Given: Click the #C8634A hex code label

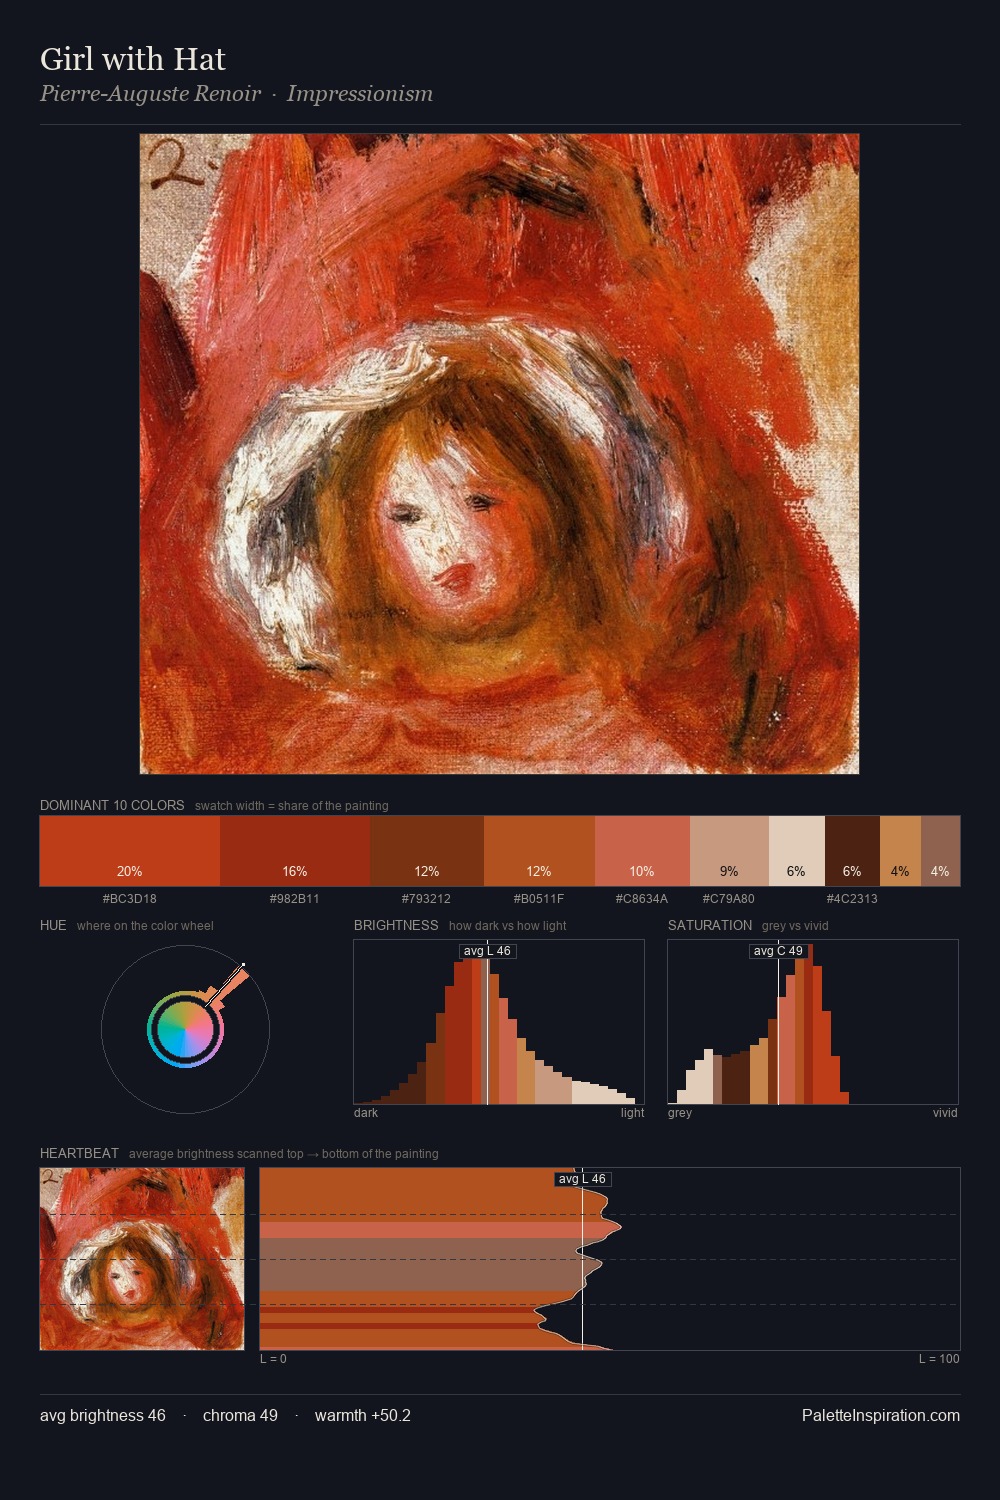Looking at the screenshot, I should tap(642, 899).
